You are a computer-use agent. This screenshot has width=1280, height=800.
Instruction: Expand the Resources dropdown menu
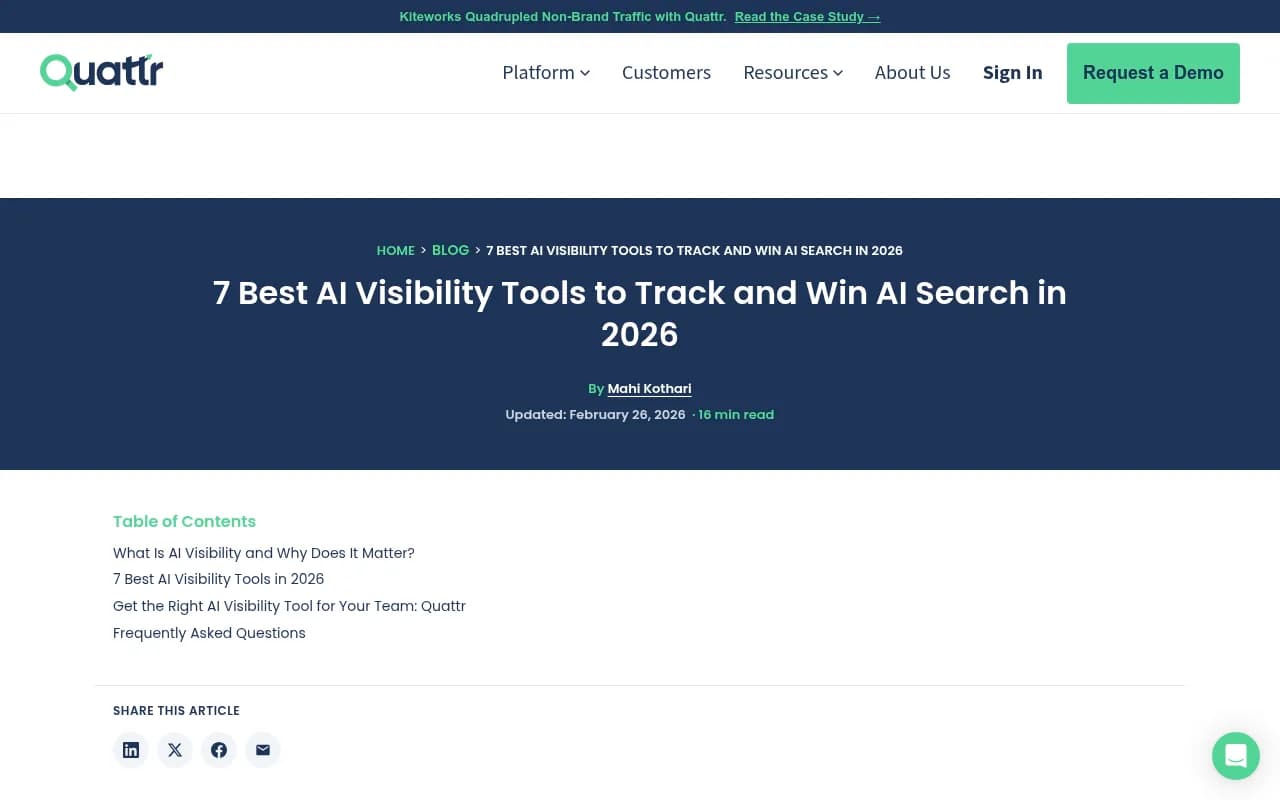(x=792, y=72)
